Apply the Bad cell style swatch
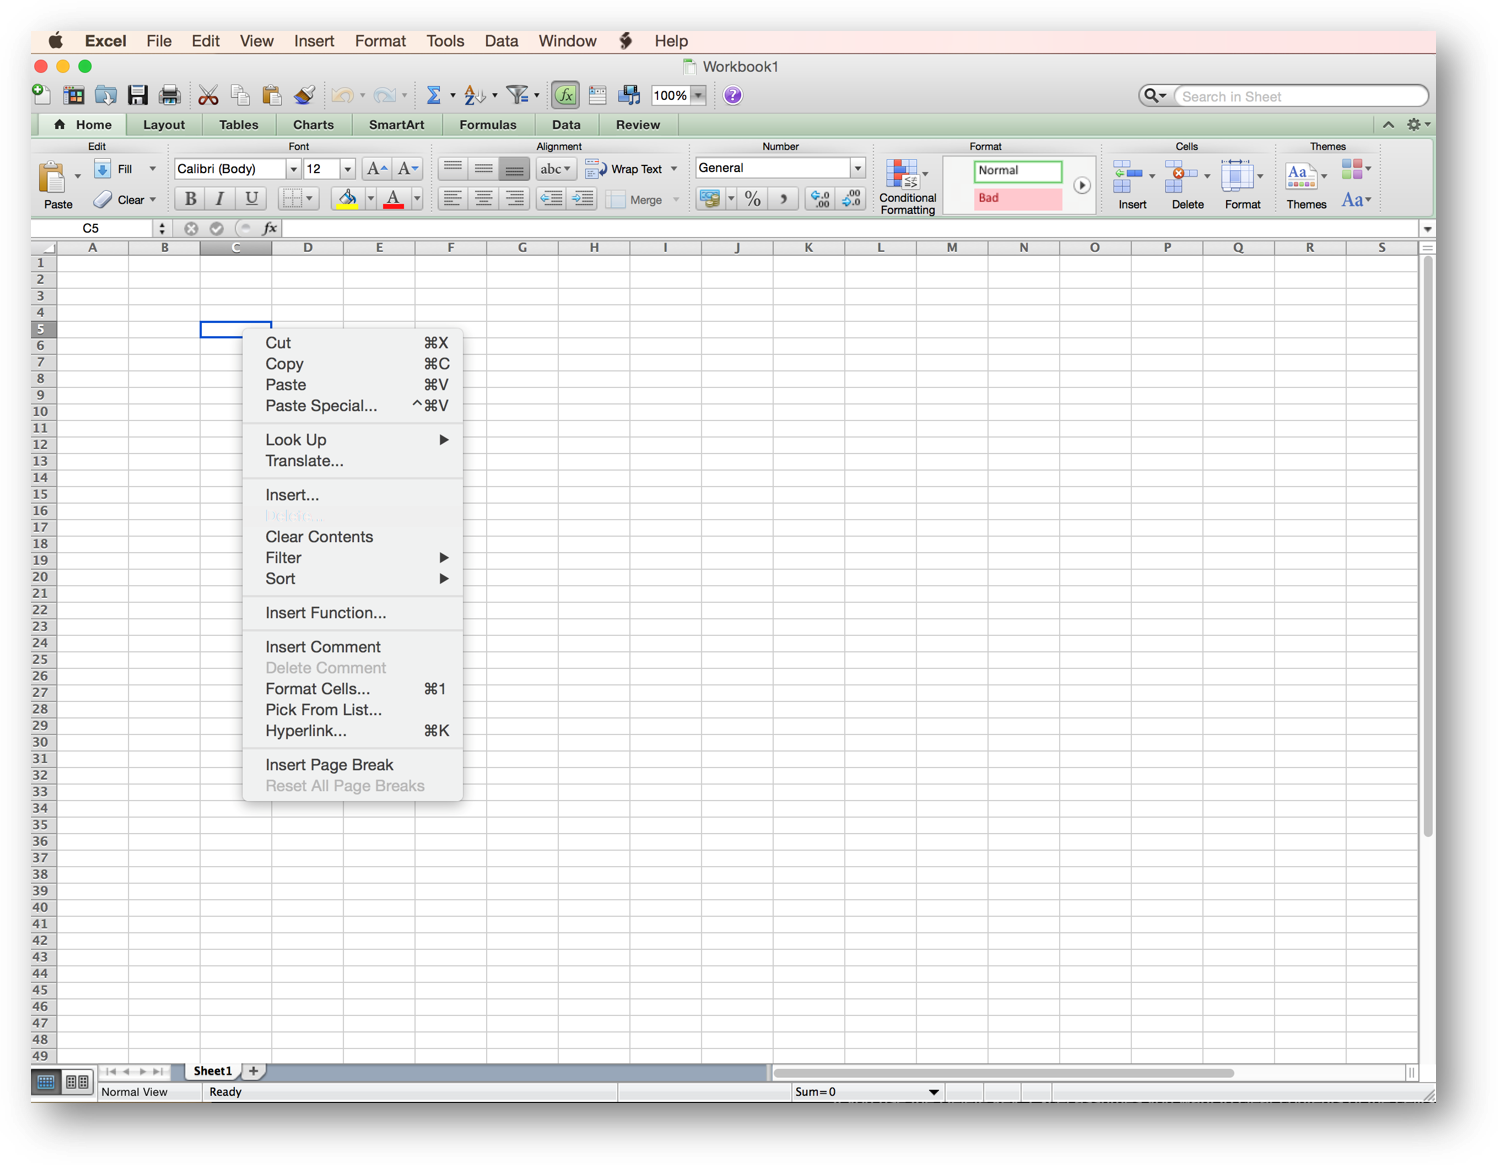 tap(1017, 198)
